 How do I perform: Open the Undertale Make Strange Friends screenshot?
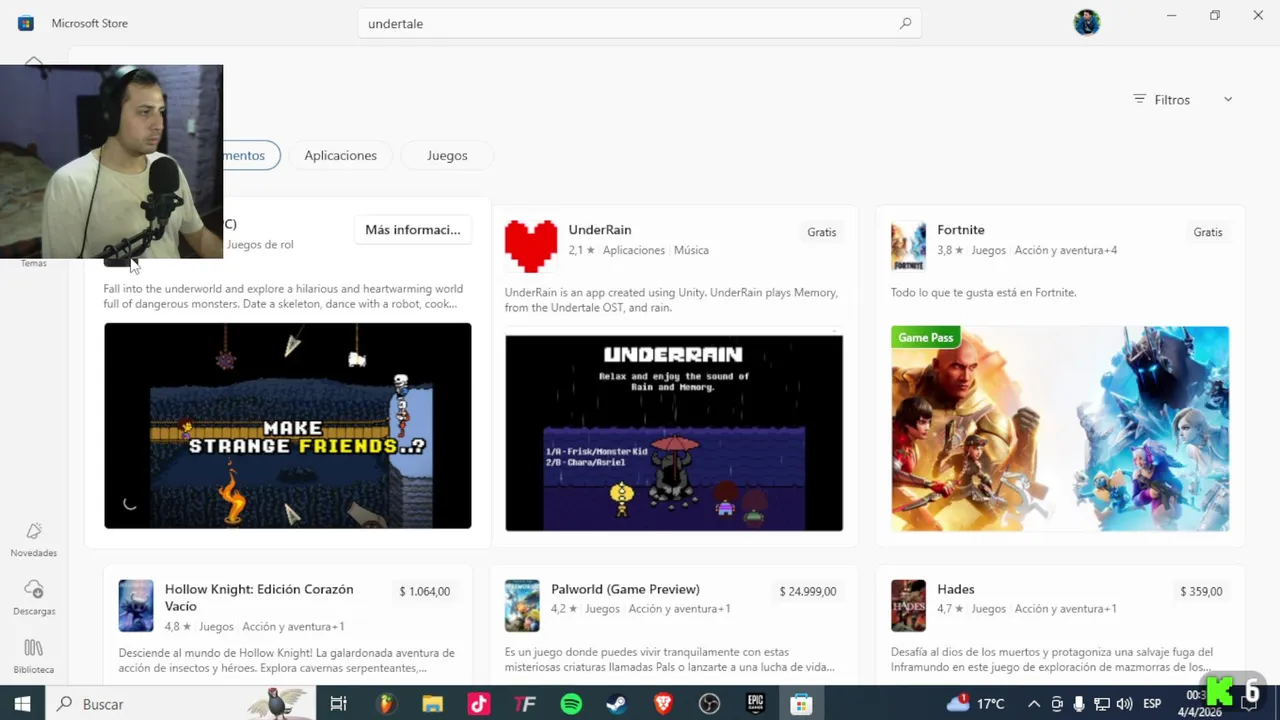coord(288,425)
